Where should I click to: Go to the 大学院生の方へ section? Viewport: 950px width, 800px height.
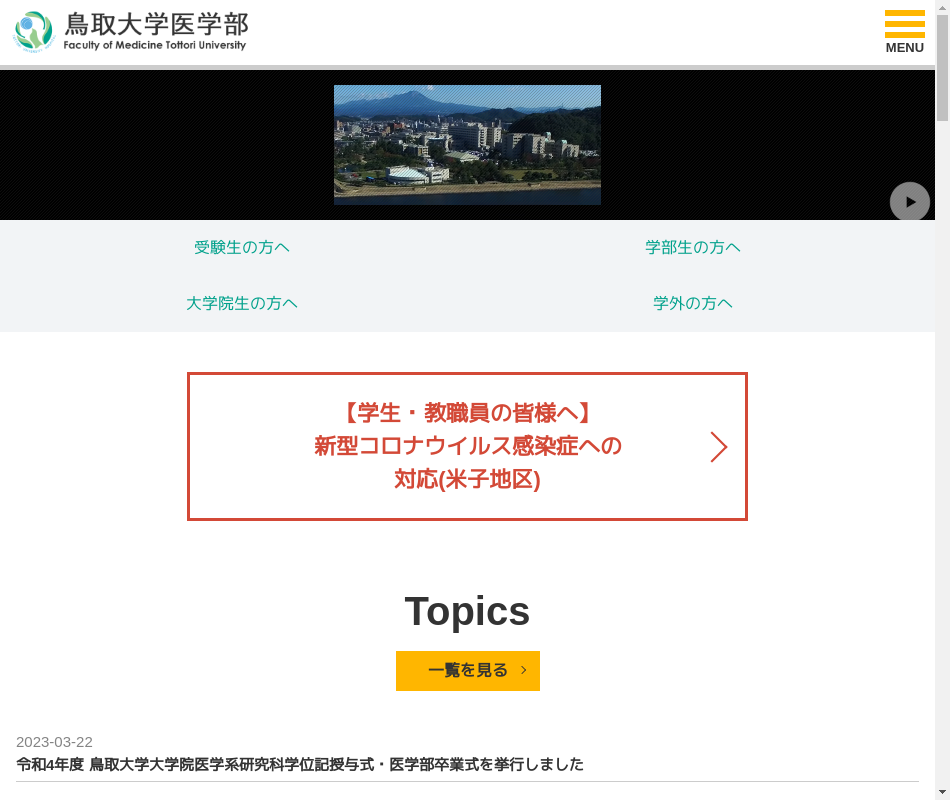click(x=242, y=304)
